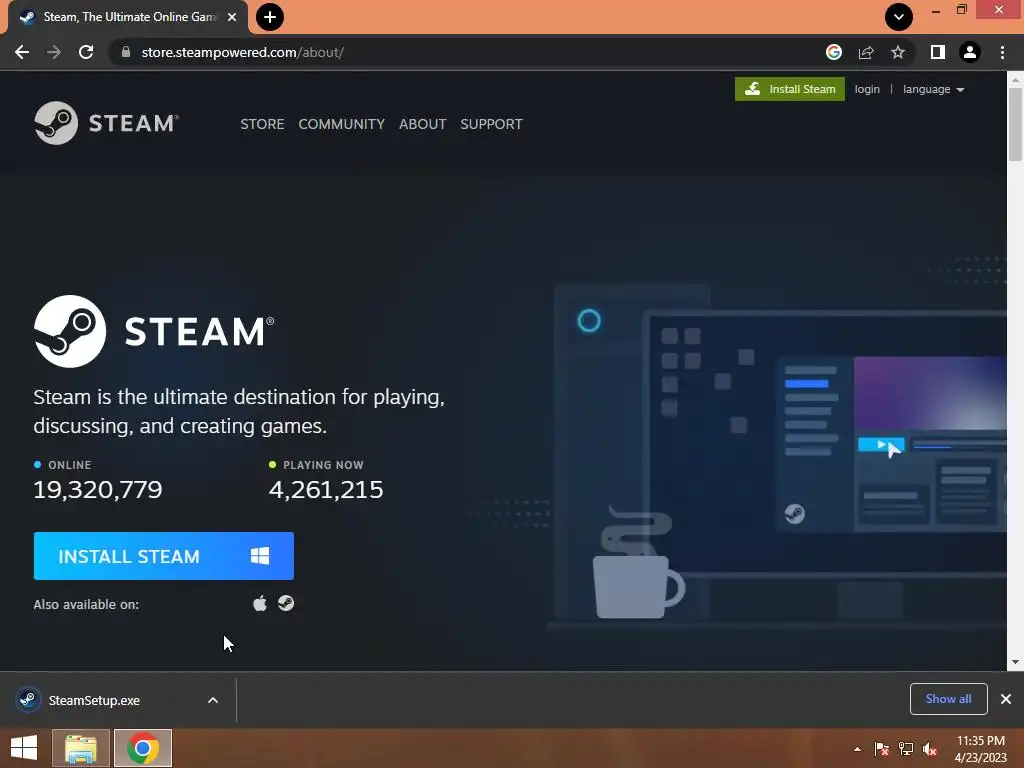View site information via lock icon
The image size is (1024, 768).
(x=126, y=52)
